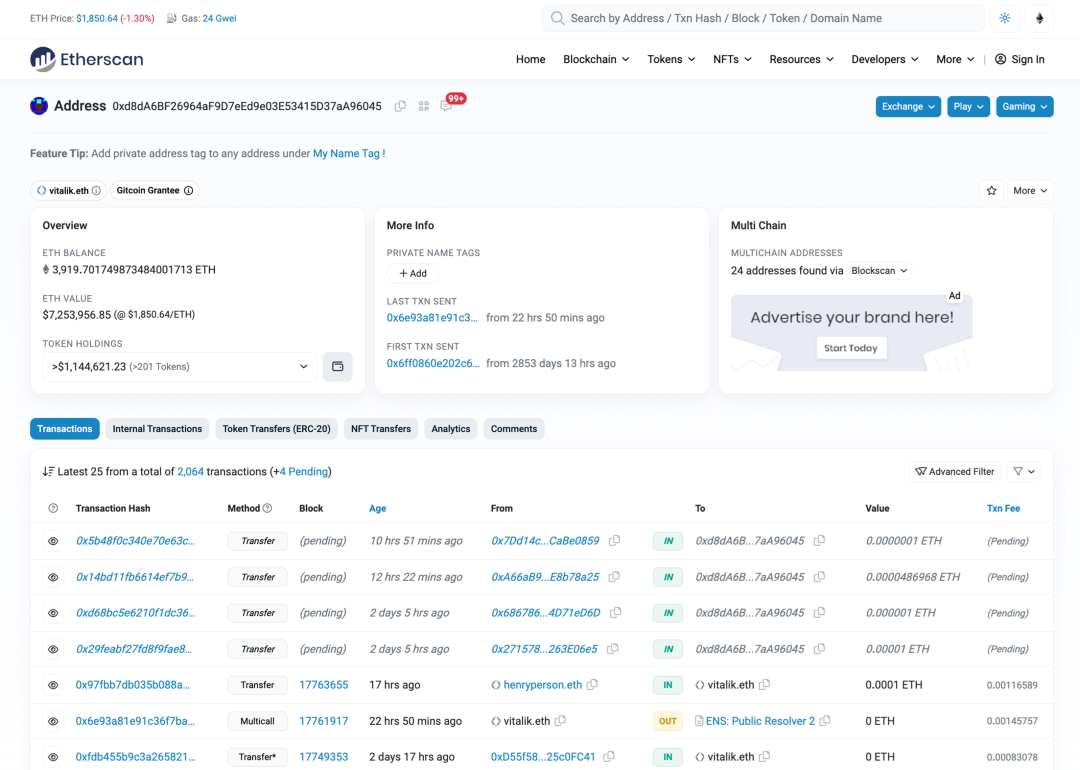This screenshot has width=1080, height=770.
Task: Show the address QR code icon
Action: (x=423, y=106)
